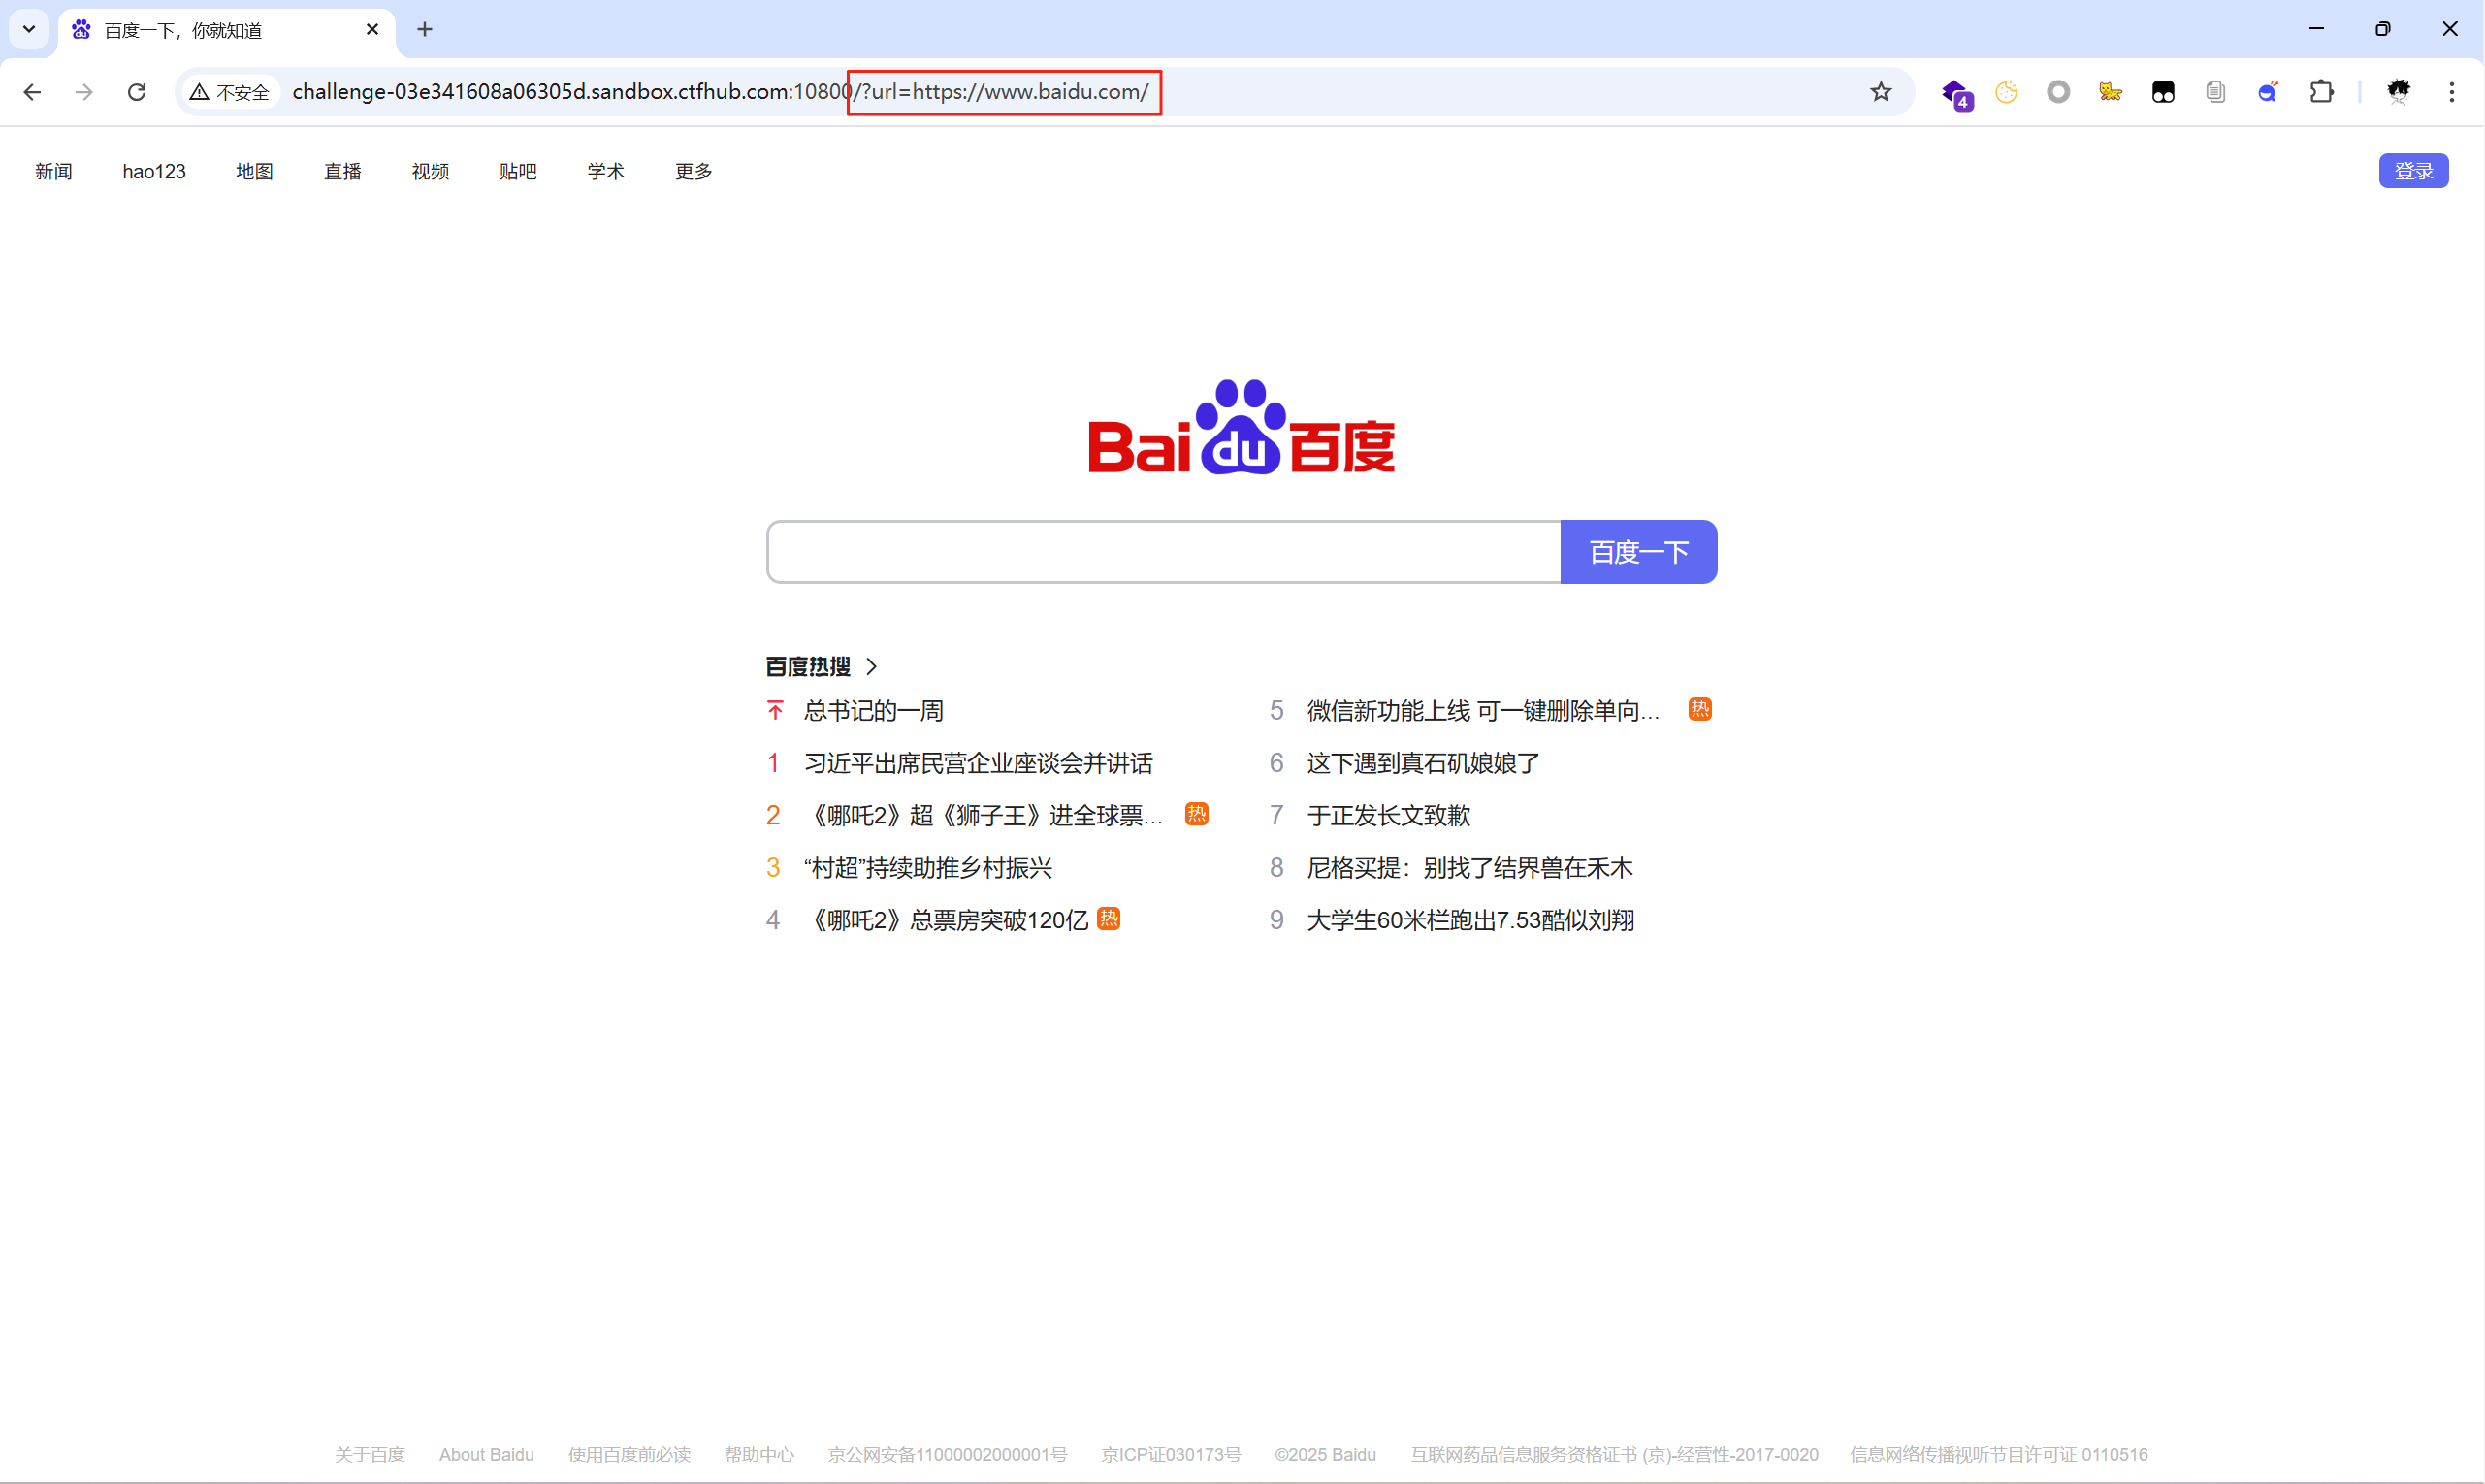Click the Baidu logo image

pos(1241,427)
